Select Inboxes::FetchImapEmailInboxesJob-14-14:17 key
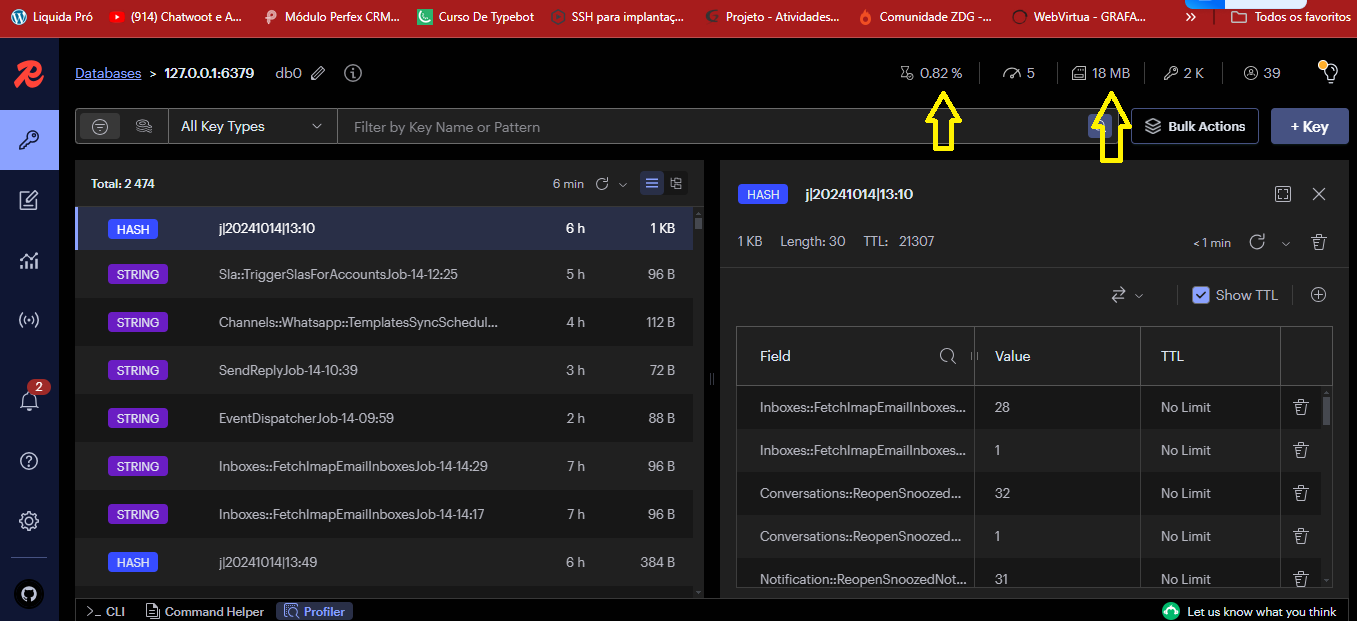This screenshot has height=621, width=1357. [384, 514]
